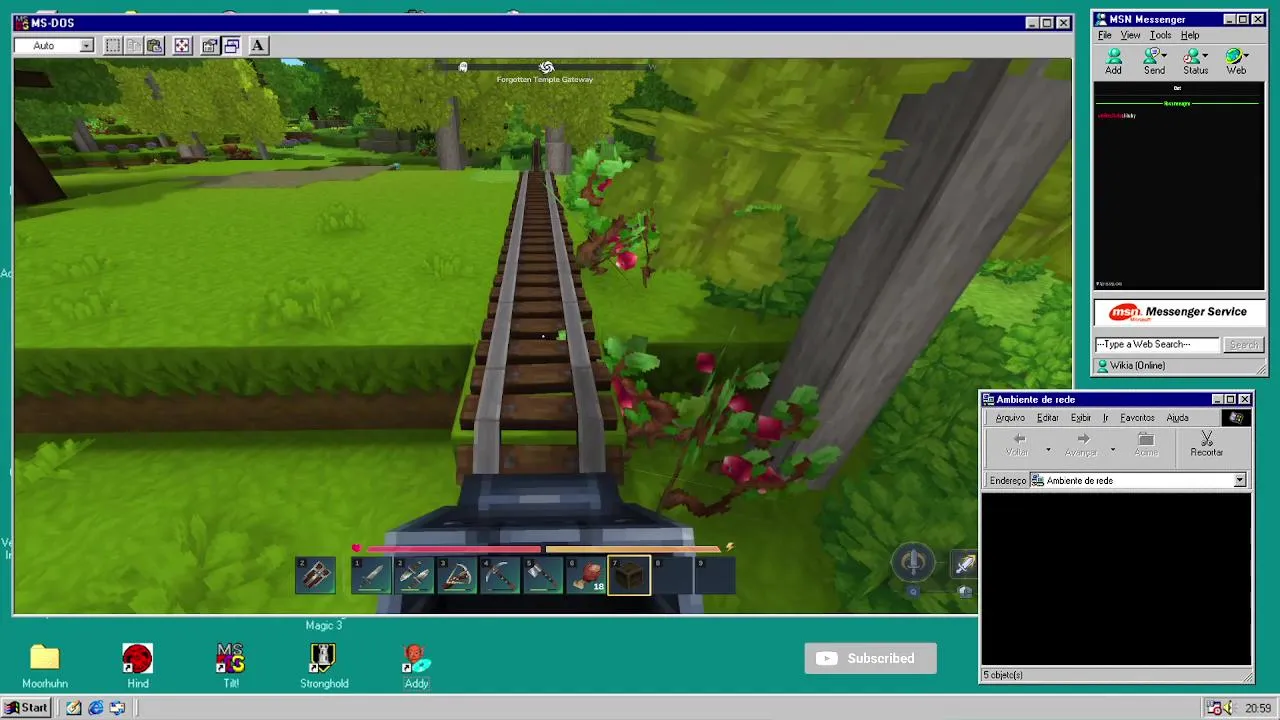1280x720 pixels.
Task: Open View menu in MSN Messenger
Action: [x=1130, y=35]
